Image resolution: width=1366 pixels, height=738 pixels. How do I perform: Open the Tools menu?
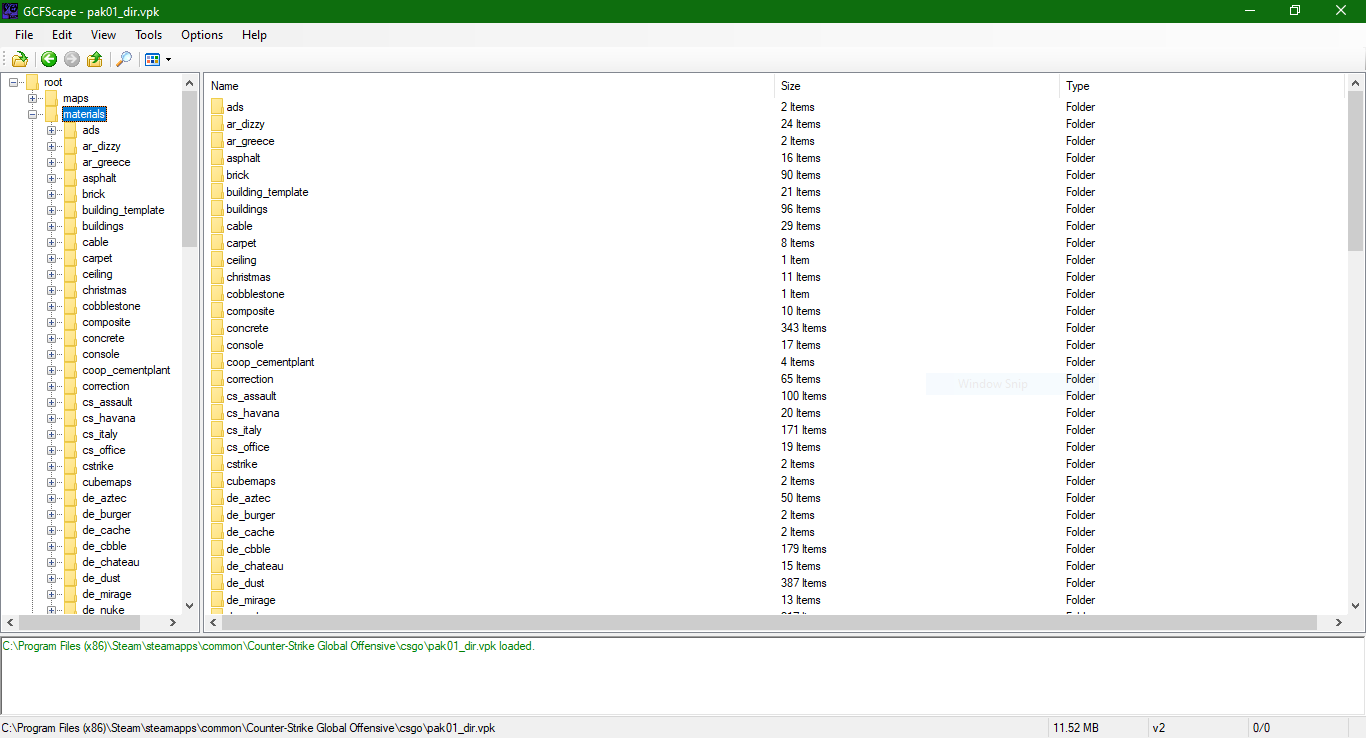pyautogui.click(x=148, y=35)
